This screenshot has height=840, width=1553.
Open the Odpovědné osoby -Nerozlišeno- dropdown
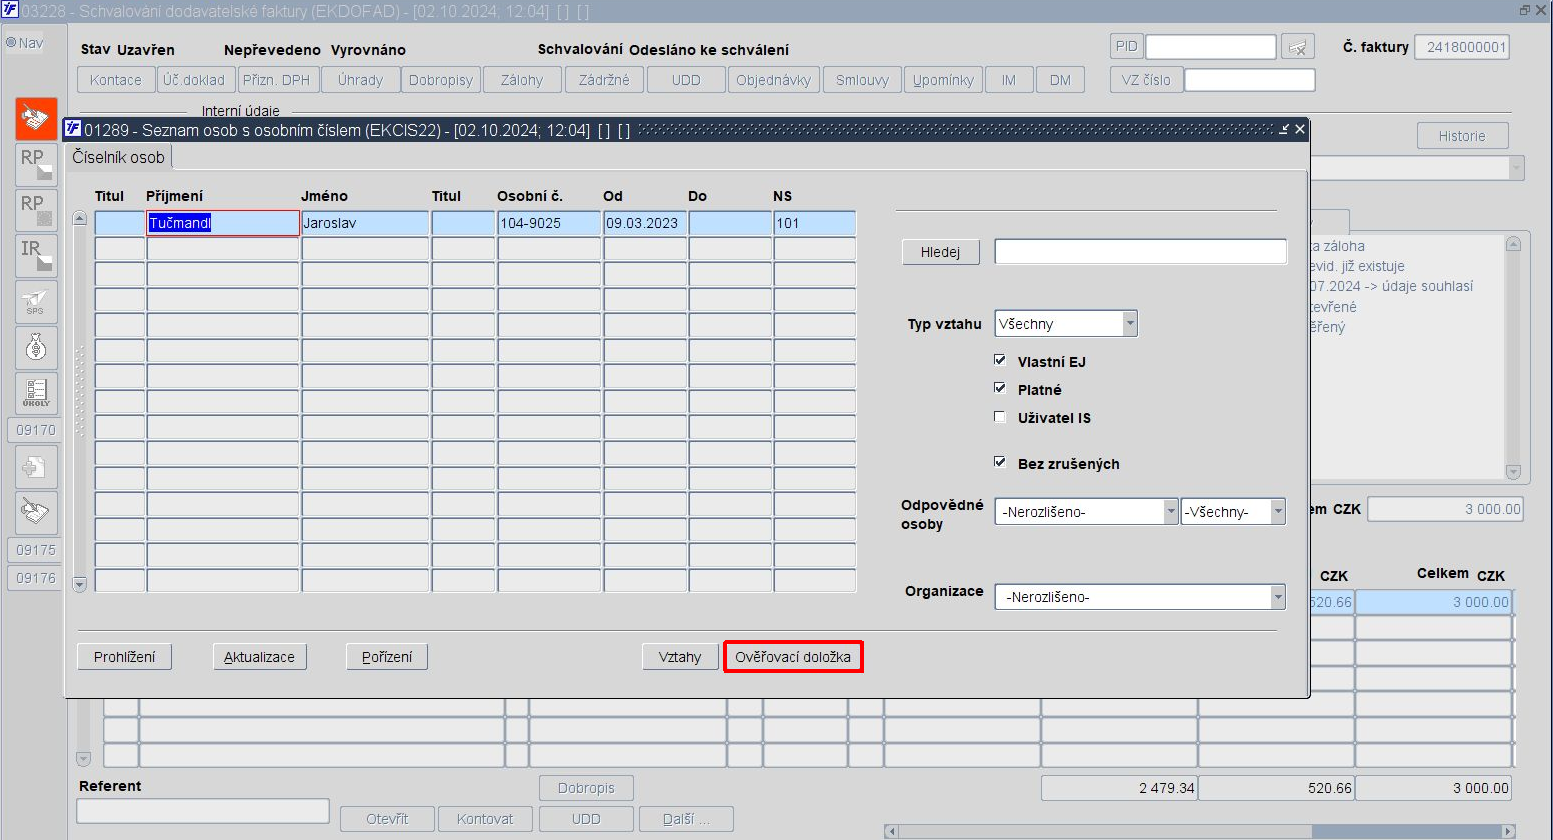tap(1171, 512)
